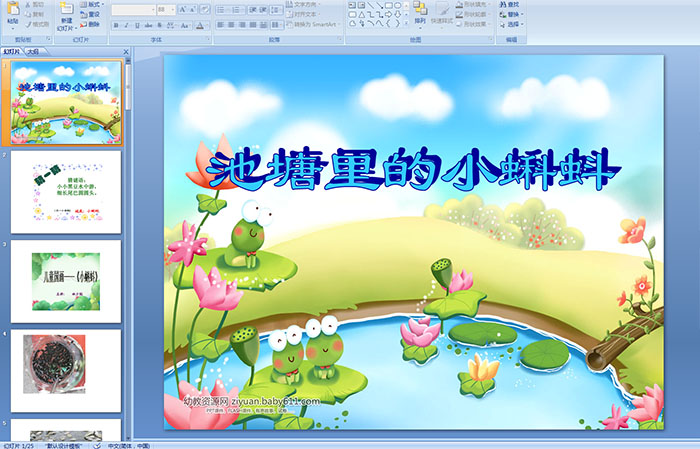Close the slides pane with X
This screenshot has width=700, height=449.
click(126, 52)
